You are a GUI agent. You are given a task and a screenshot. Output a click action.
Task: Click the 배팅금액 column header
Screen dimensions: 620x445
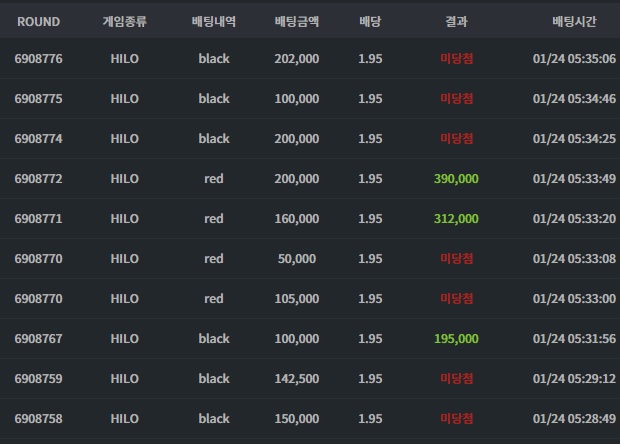pyautogui.click(x=297, y=21)
